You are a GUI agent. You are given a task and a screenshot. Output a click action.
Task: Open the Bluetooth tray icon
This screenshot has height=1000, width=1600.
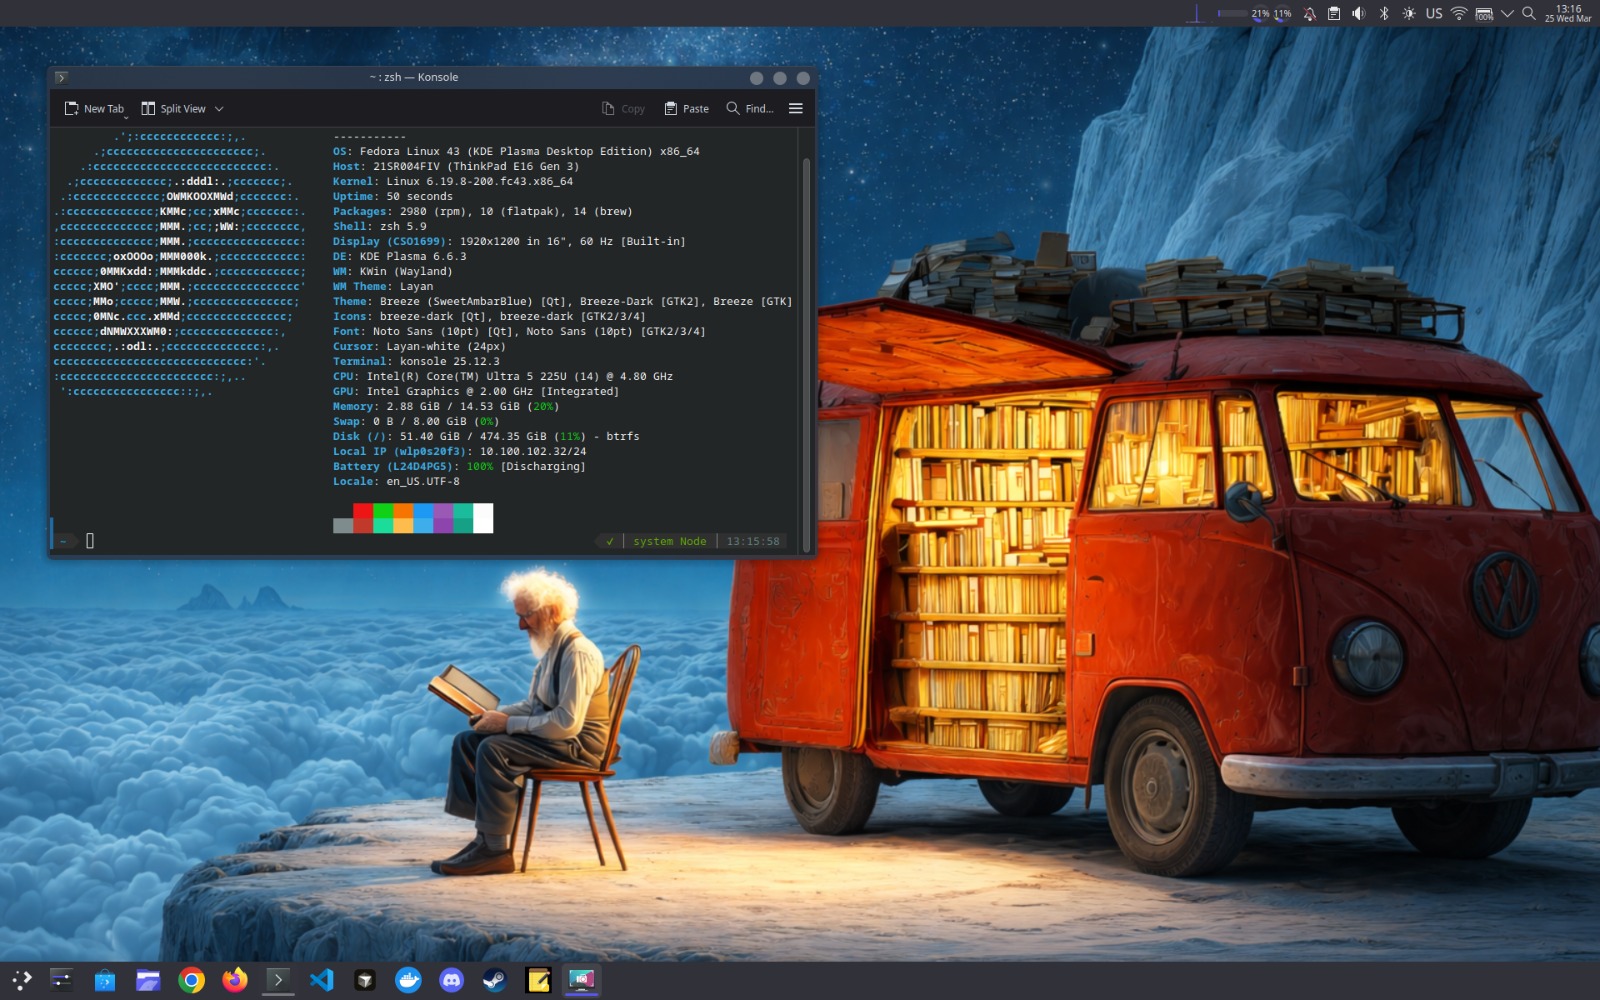click(x=1383, y=14)
